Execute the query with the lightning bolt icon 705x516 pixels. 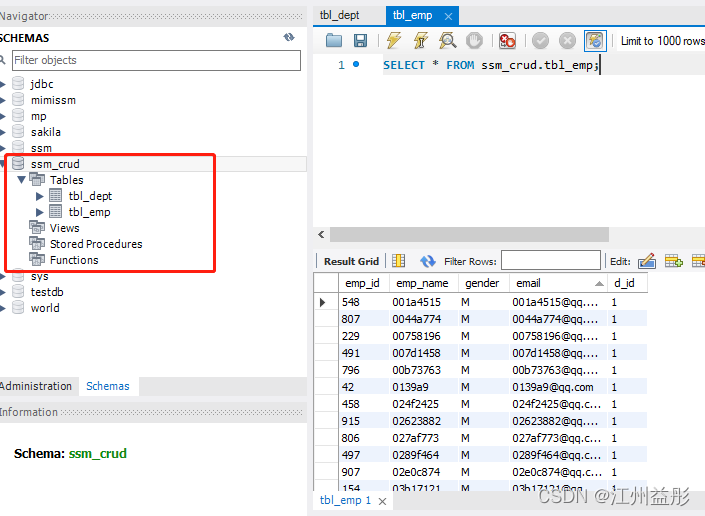pyautogui.click(x=394, y=40)
